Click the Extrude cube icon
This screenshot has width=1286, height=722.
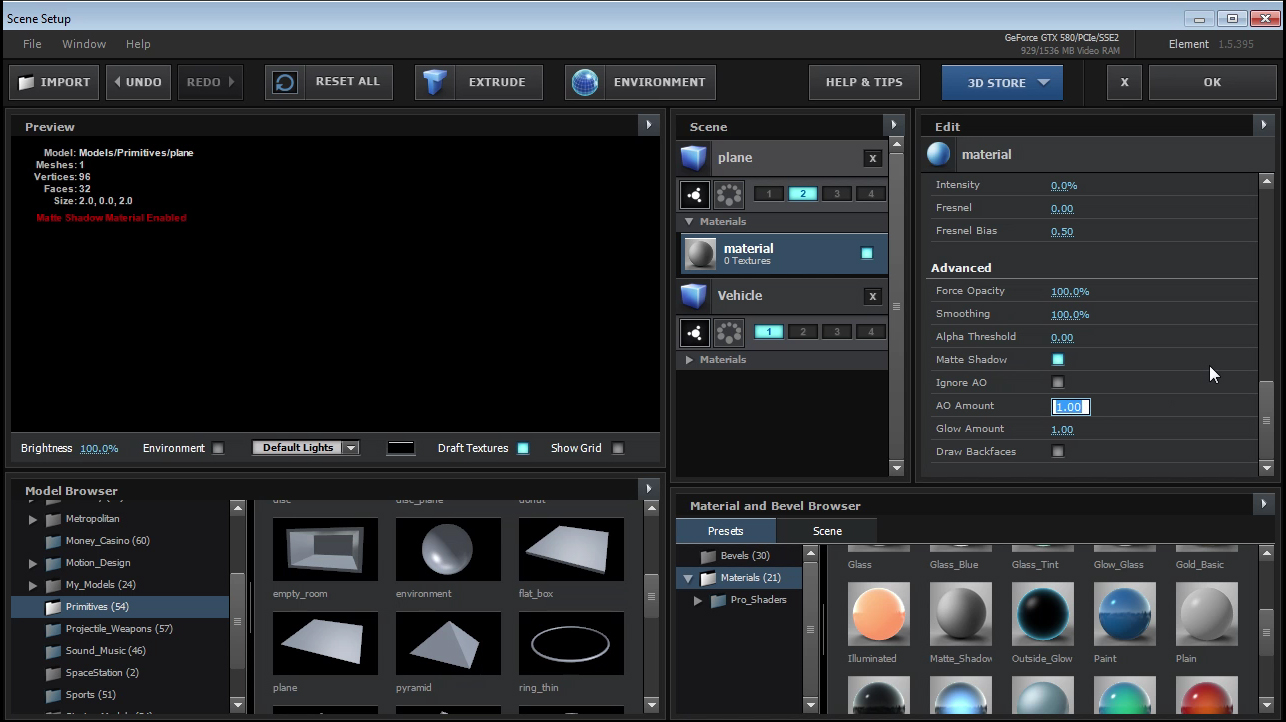435,82
